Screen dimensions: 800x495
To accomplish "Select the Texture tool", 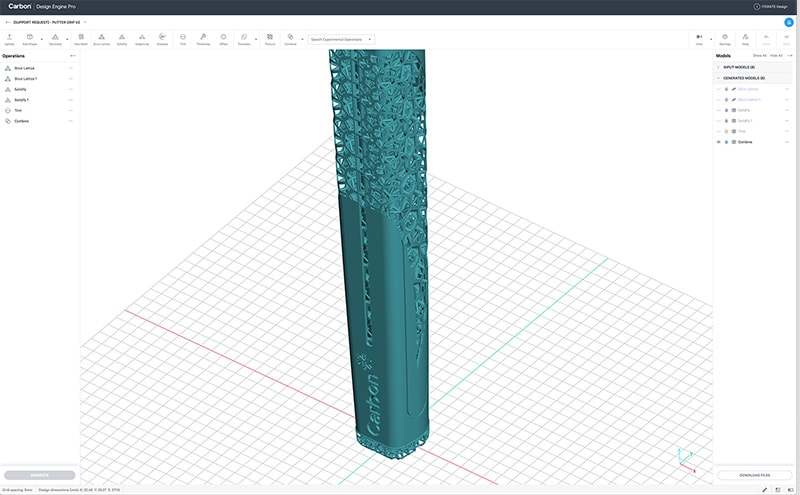I will click(270, 39).
